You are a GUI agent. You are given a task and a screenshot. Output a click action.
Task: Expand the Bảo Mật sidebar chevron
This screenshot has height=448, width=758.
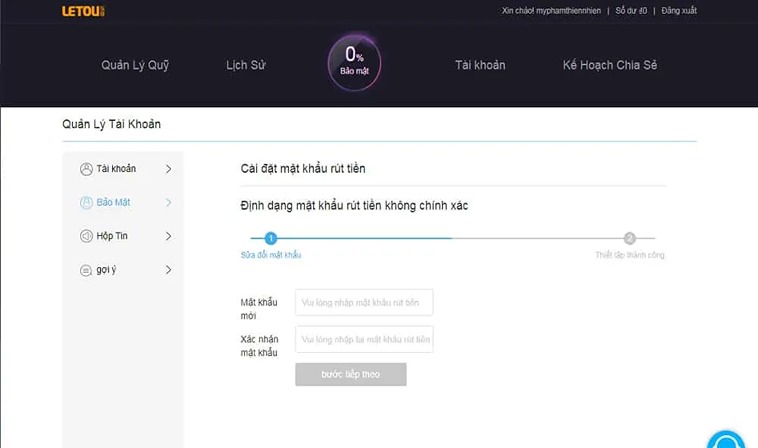pos(168,202)
